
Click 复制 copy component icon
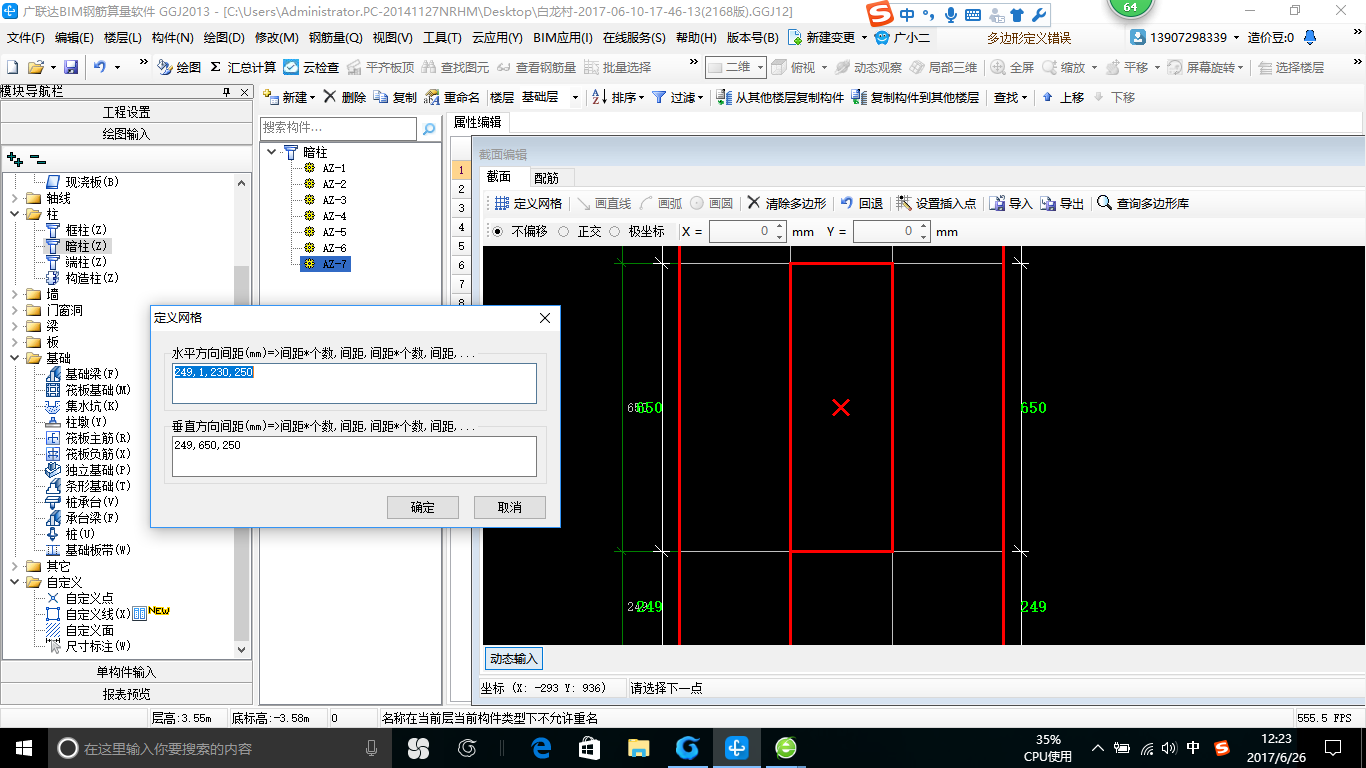(395, 97)
